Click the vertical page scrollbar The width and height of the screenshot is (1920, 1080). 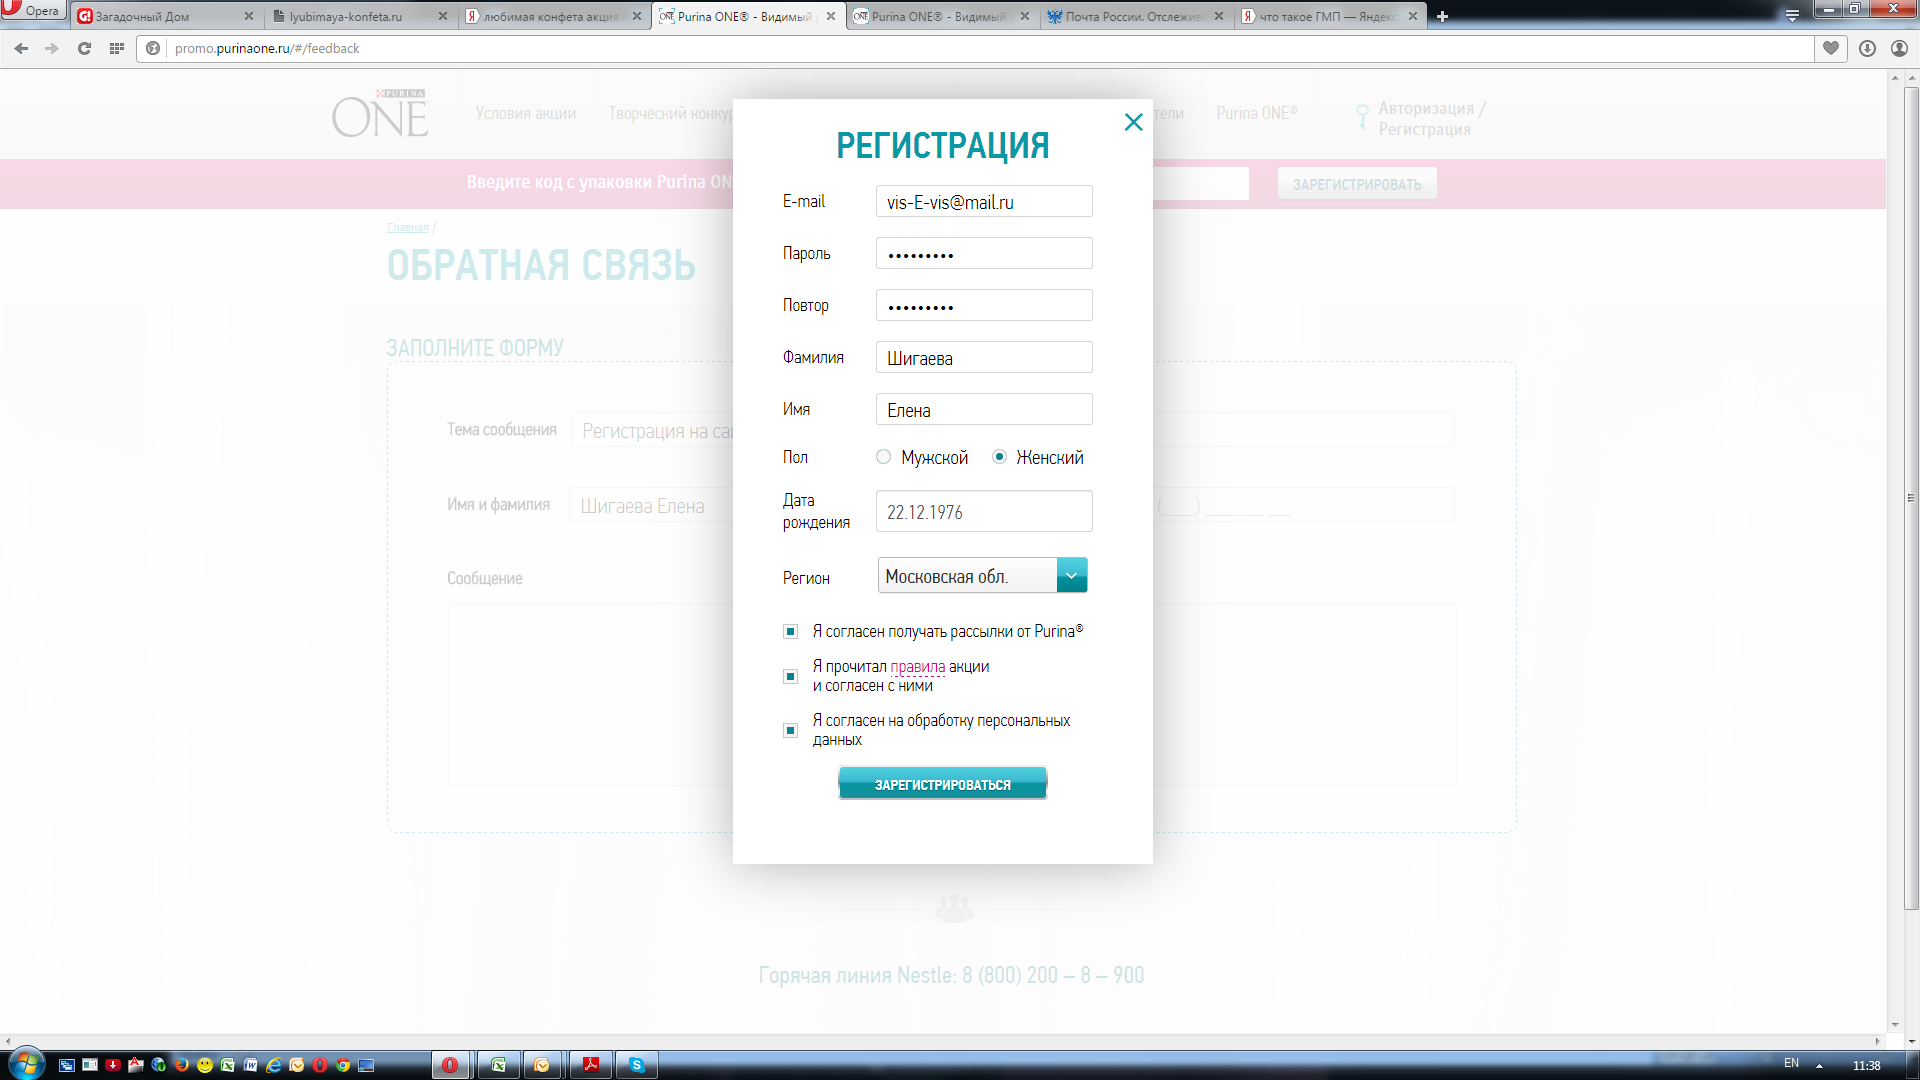point(1911,498)
